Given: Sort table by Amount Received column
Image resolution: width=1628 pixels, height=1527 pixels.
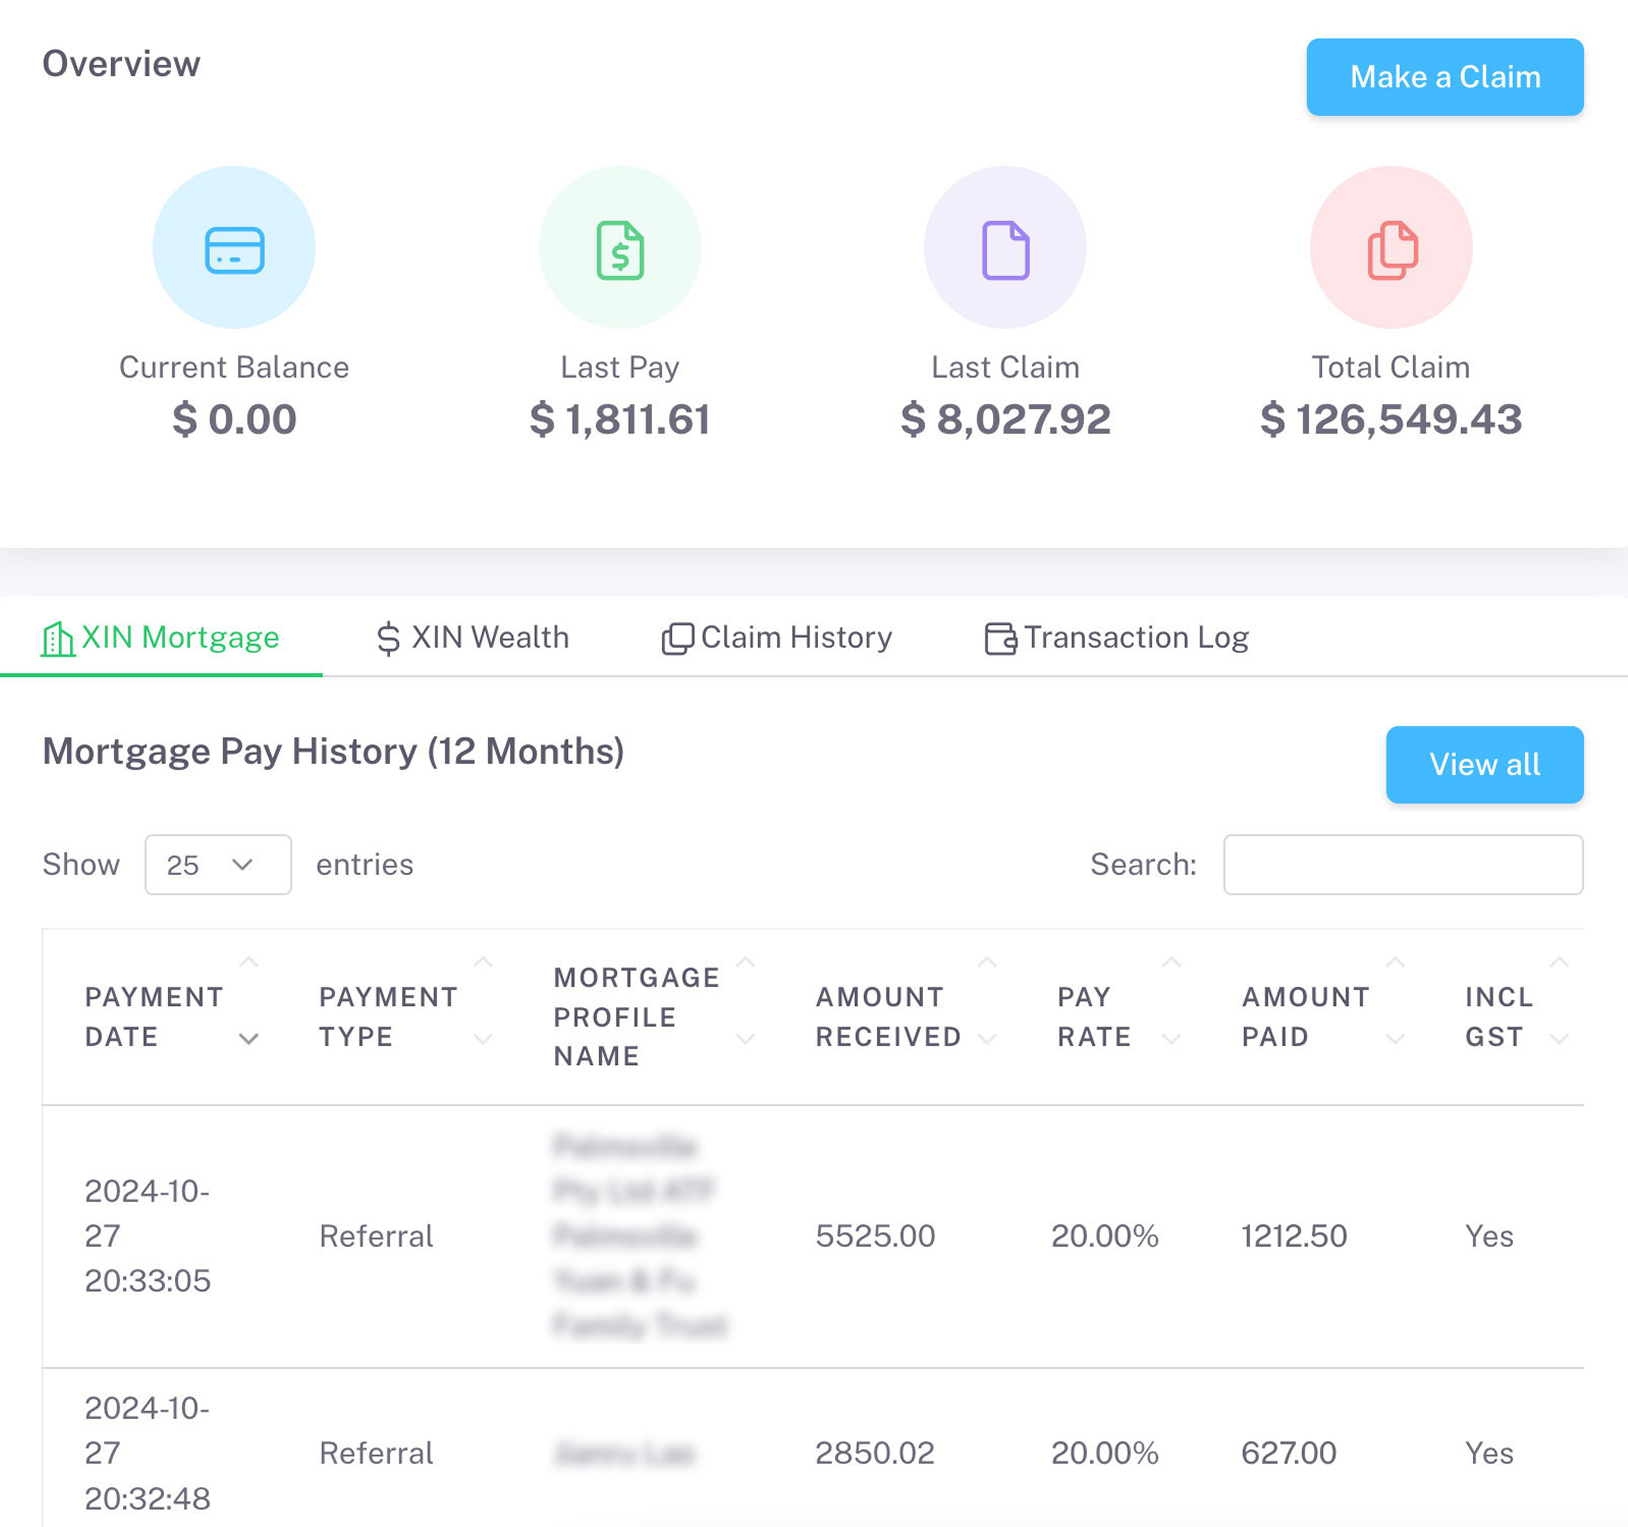Looking at the screenshot, I should (x=888, y=1016).
